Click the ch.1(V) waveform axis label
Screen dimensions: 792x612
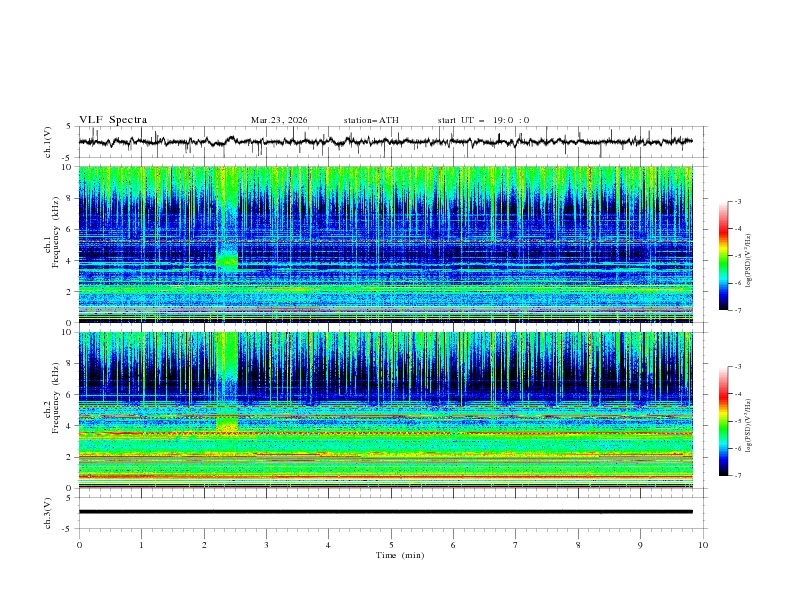click(x=48, y=142)
